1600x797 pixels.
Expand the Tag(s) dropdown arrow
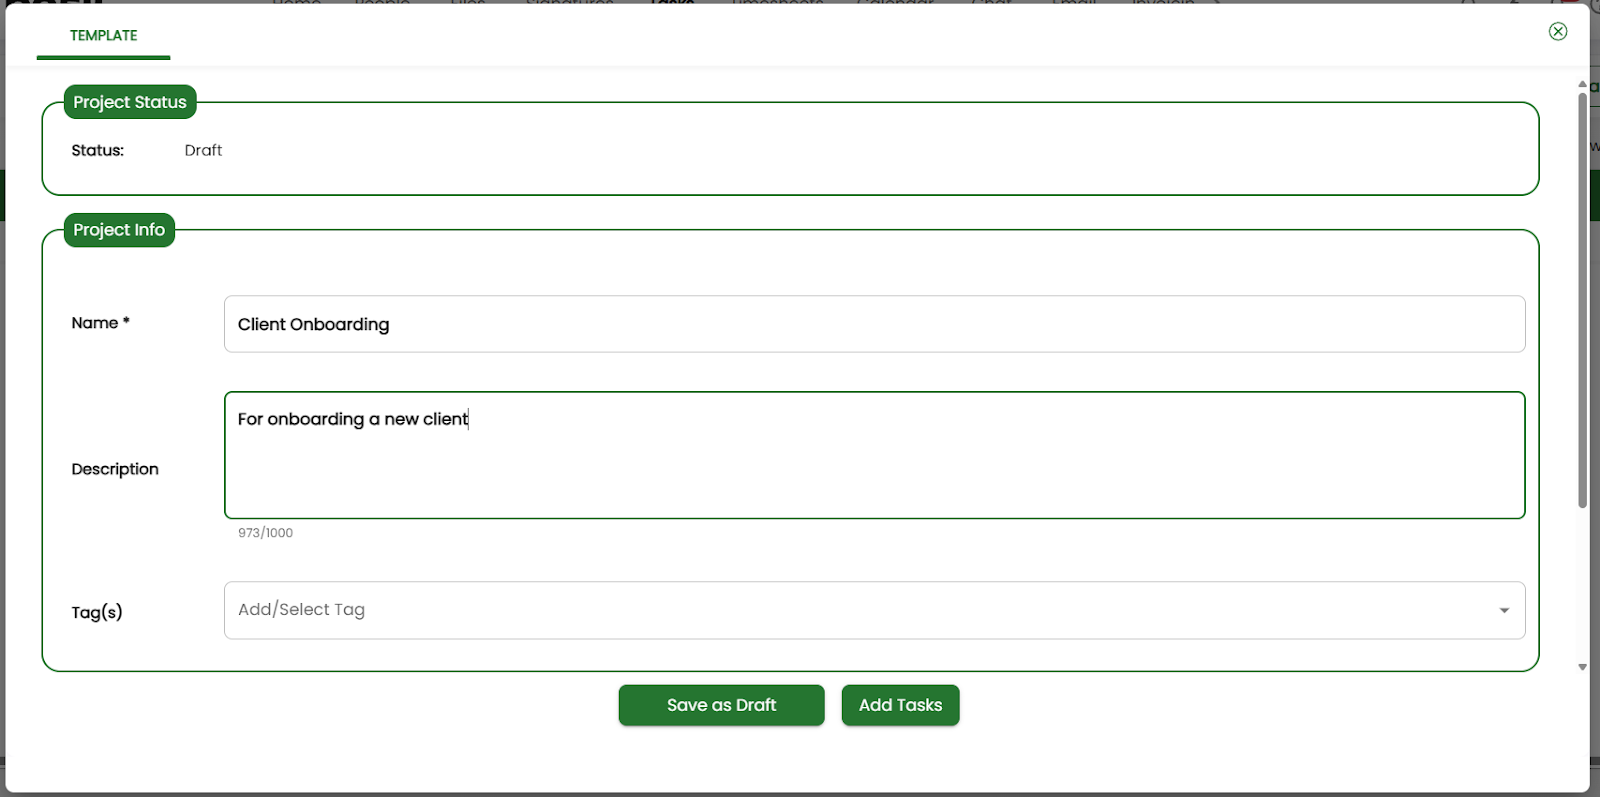tap(1503, 611)
